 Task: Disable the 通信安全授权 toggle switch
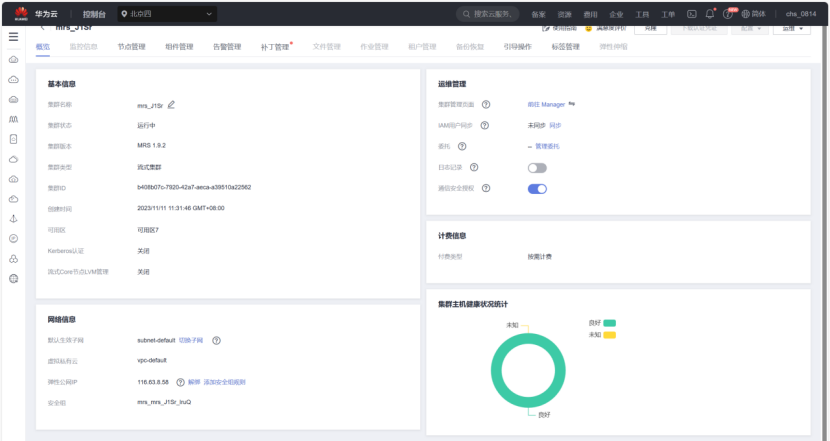[x=537, y=189]
